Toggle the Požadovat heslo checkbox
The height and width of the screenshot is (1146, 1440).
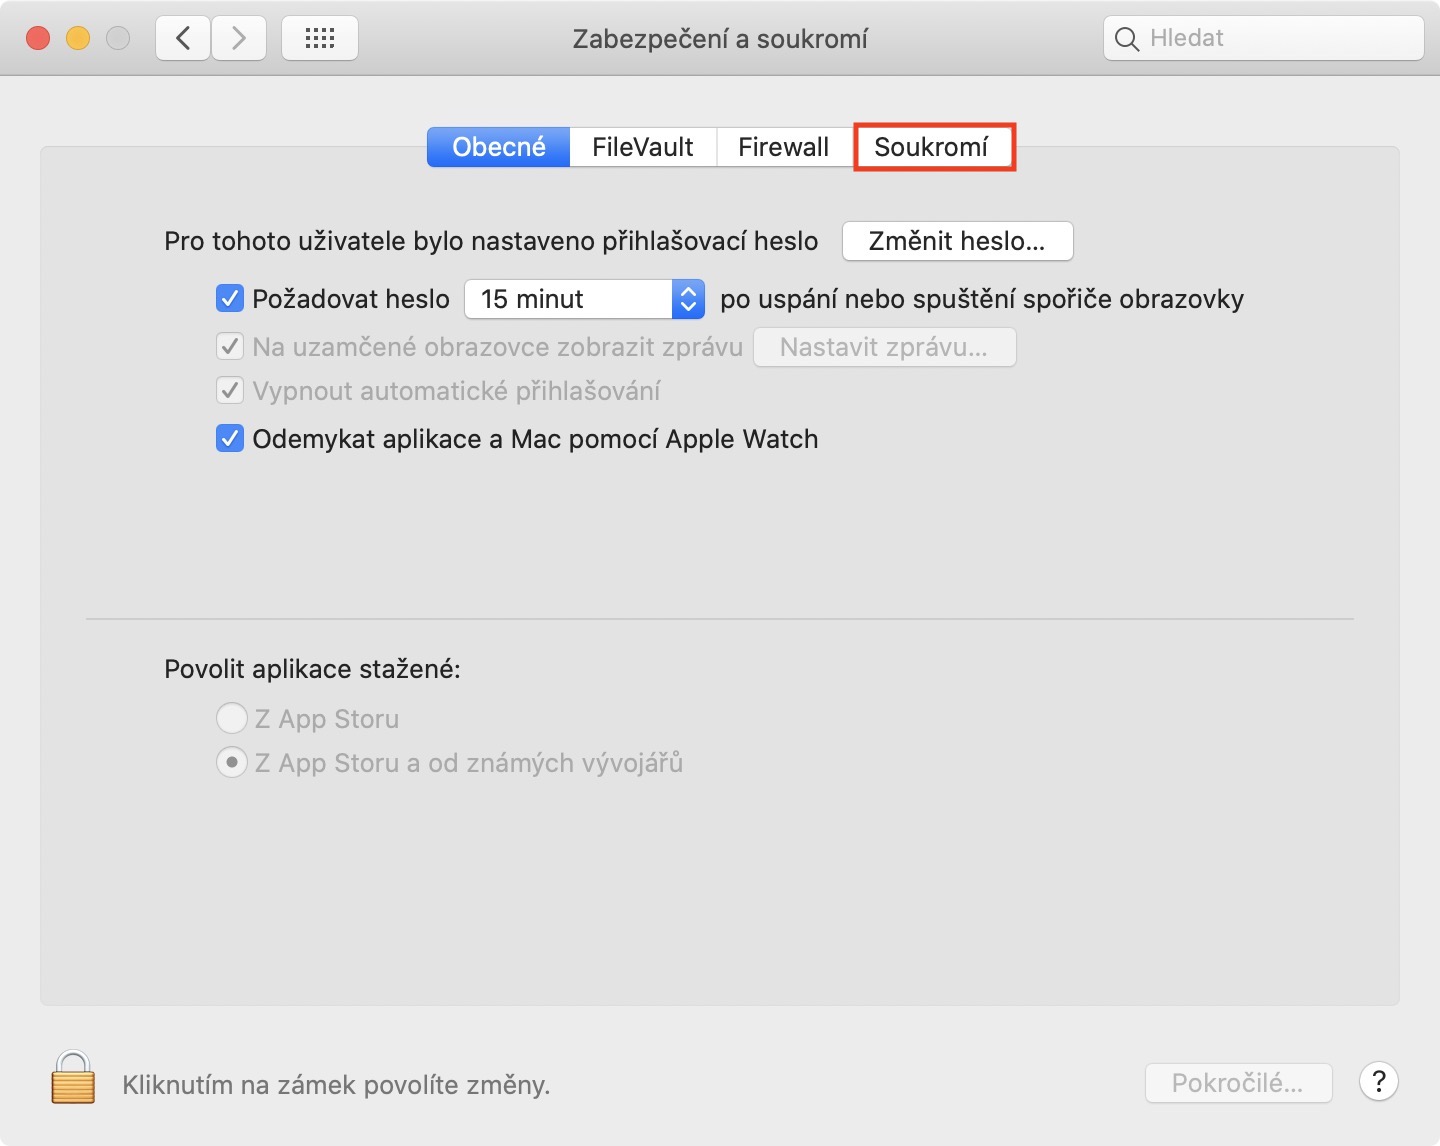click(x=230, y=298)
